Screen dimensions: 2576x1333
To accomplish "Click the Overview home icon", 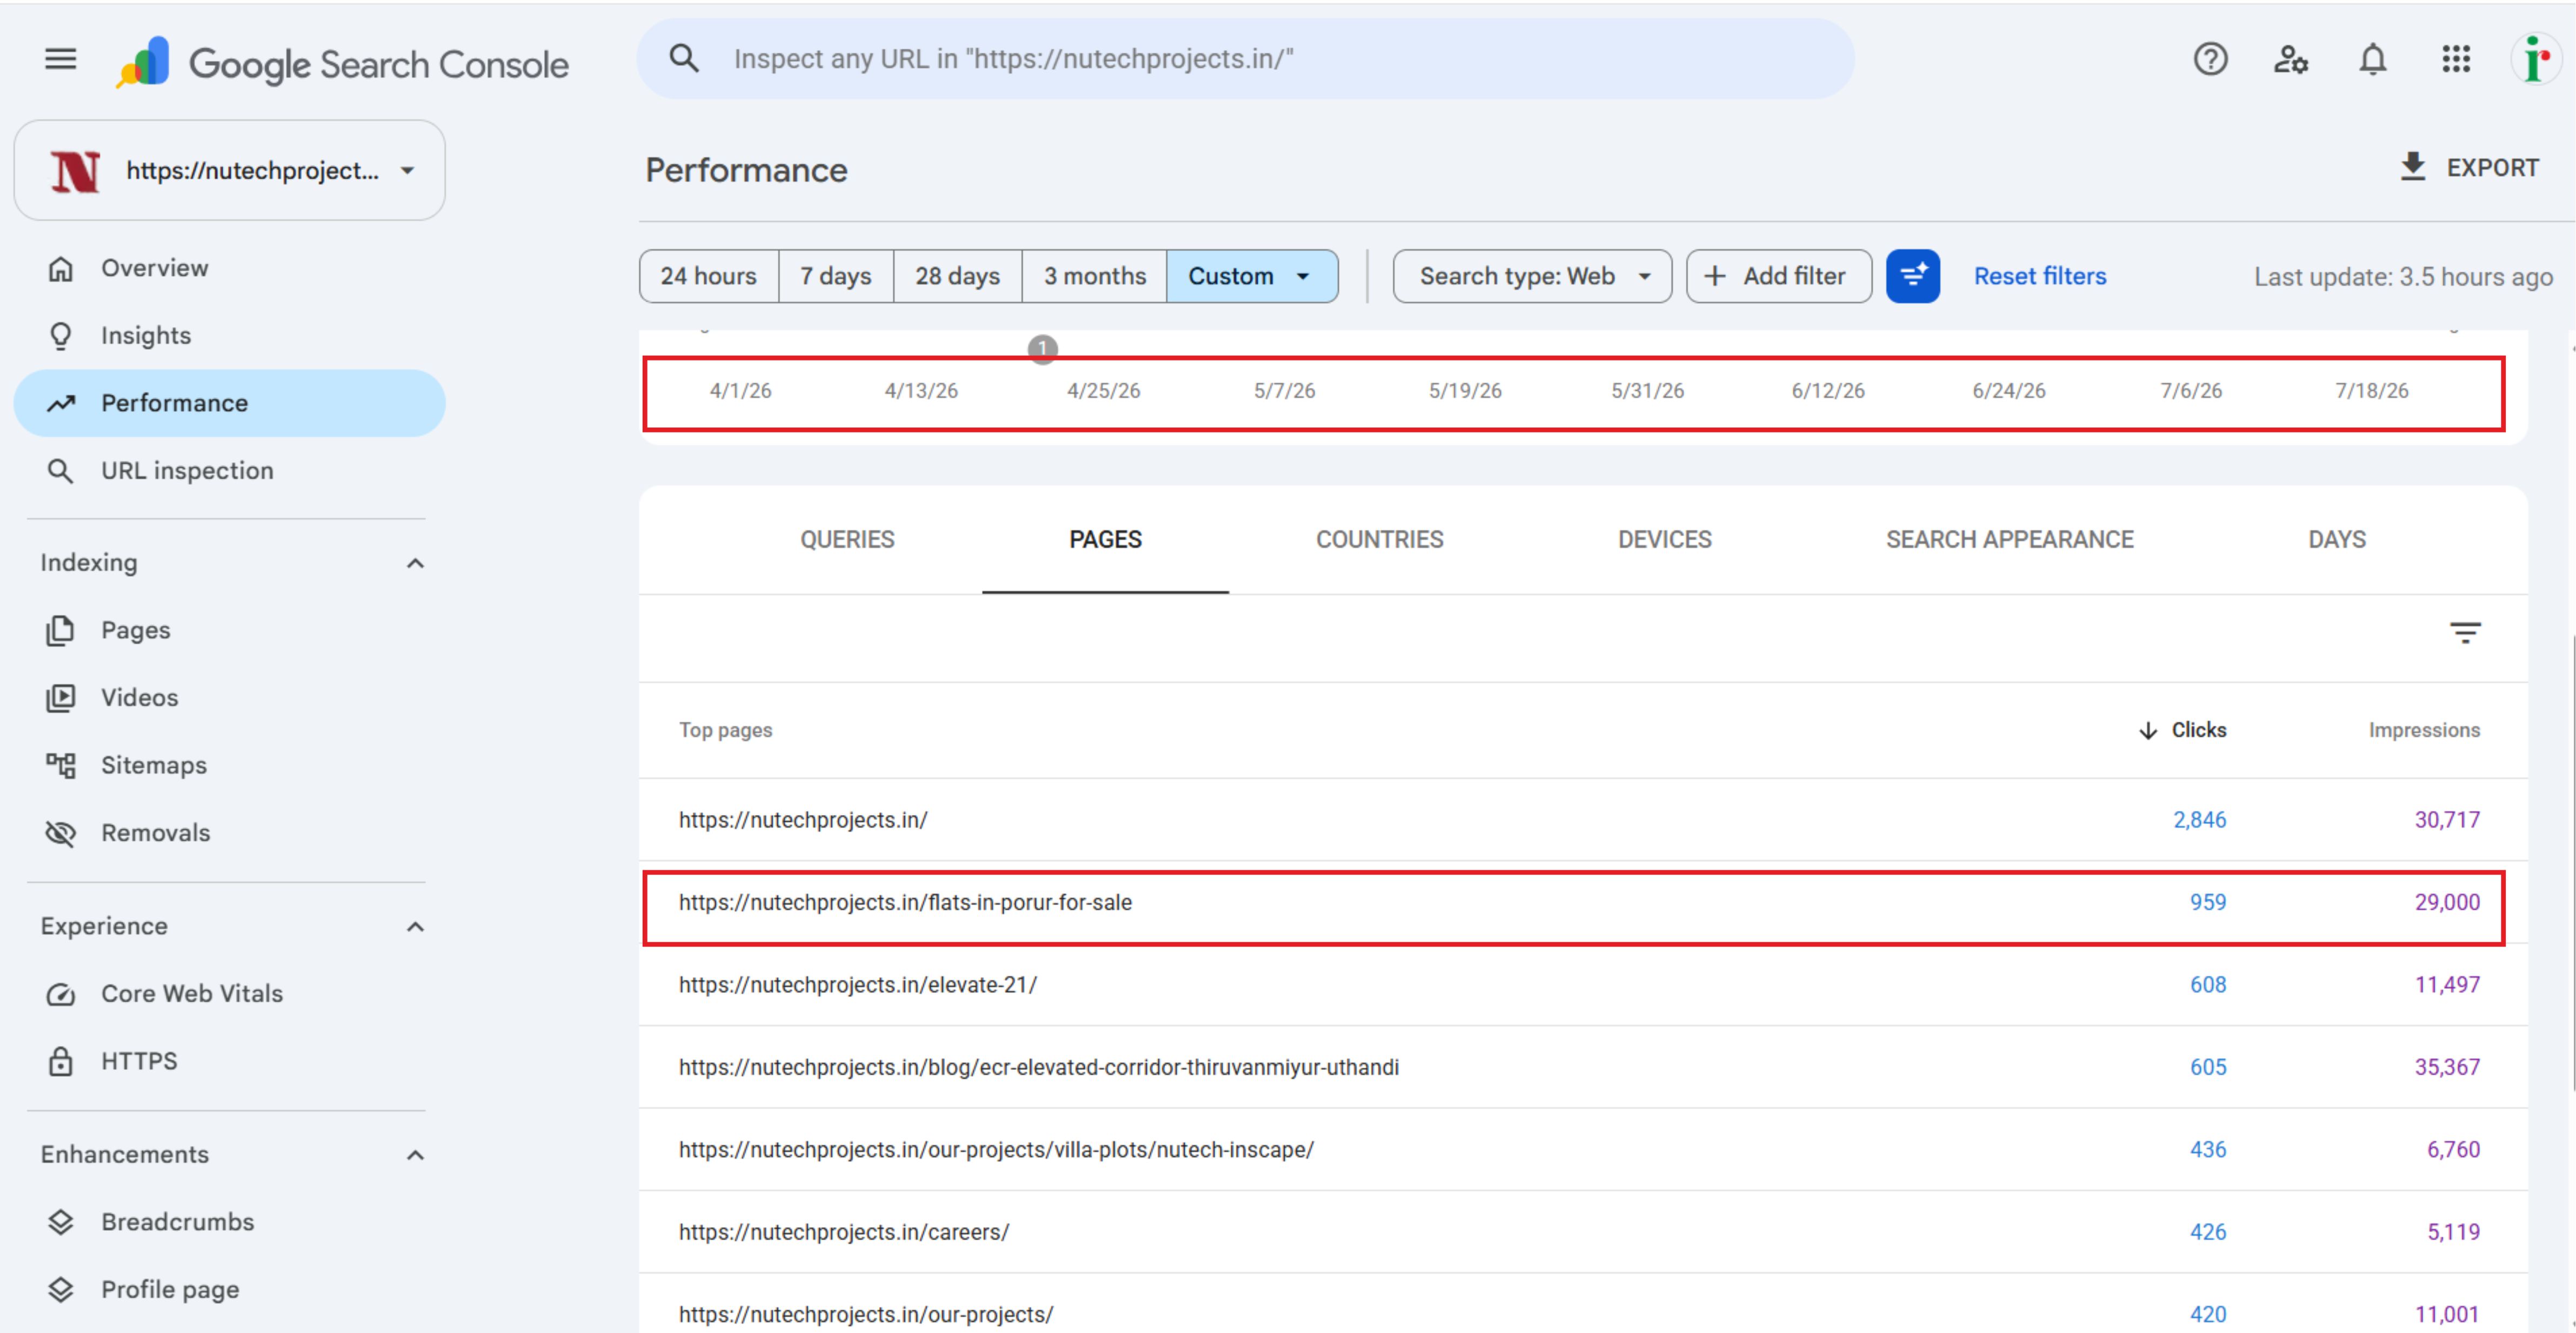I will click(61, 268).
